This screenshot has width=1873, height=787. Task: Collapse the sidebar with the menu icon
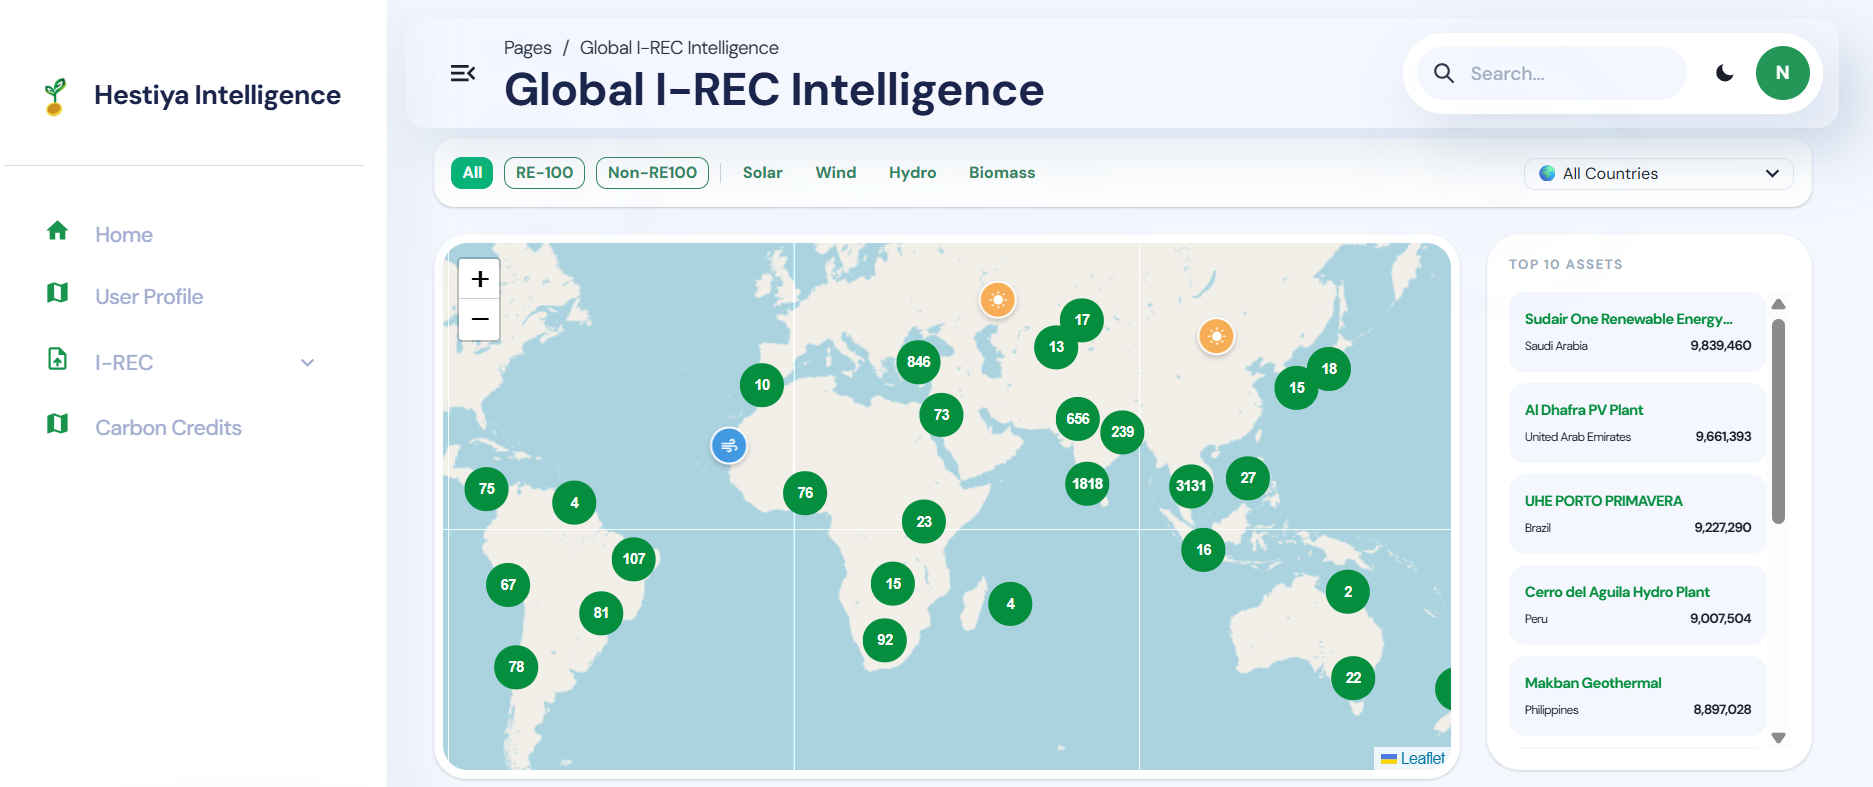click(462, 73)
